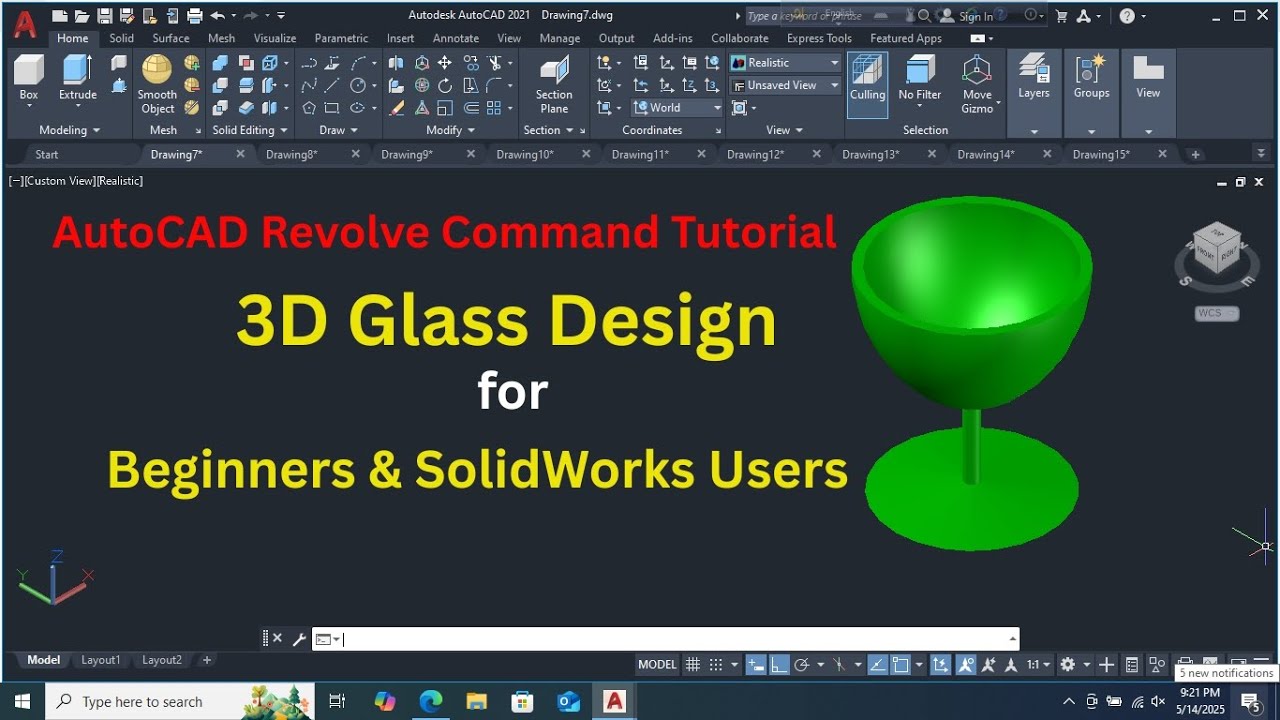The width and height of the screenshot is (1280, 720).
Task: Open the Annotate ribbon tab
Action: click(x=456, y=38)
